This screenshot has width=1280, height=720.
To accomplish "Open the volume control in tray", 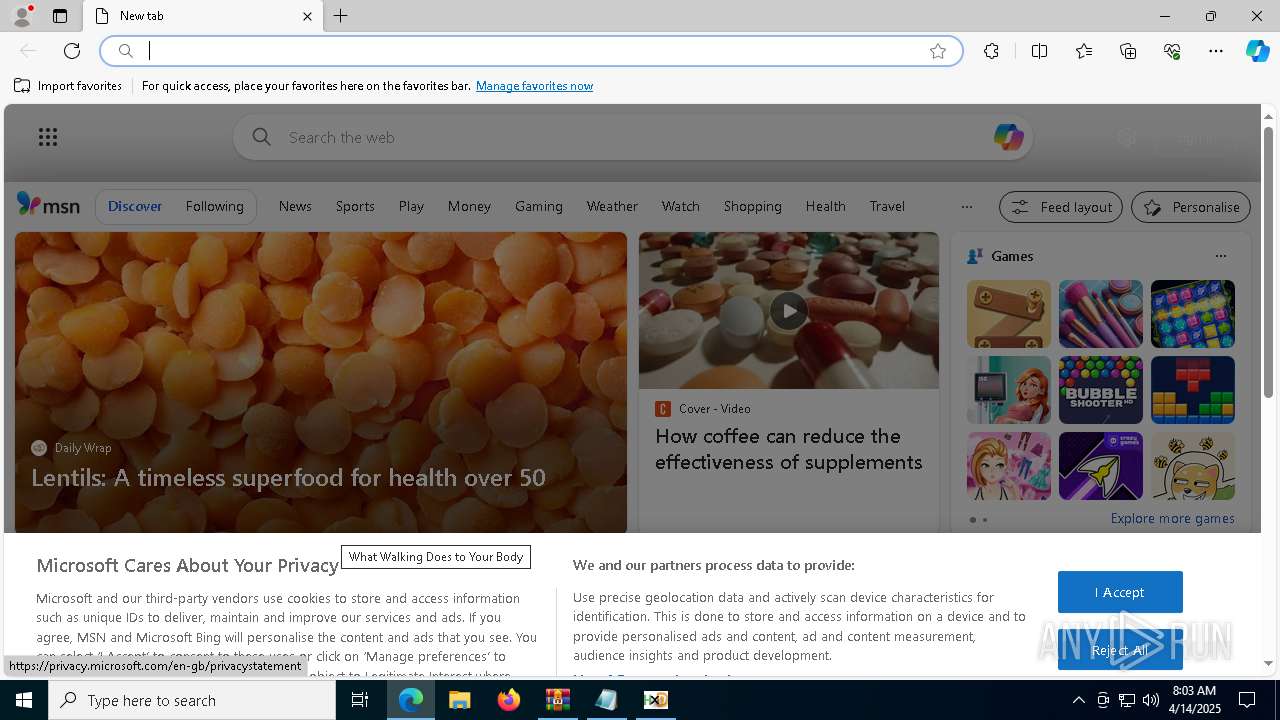I will tap(1151, 700).
